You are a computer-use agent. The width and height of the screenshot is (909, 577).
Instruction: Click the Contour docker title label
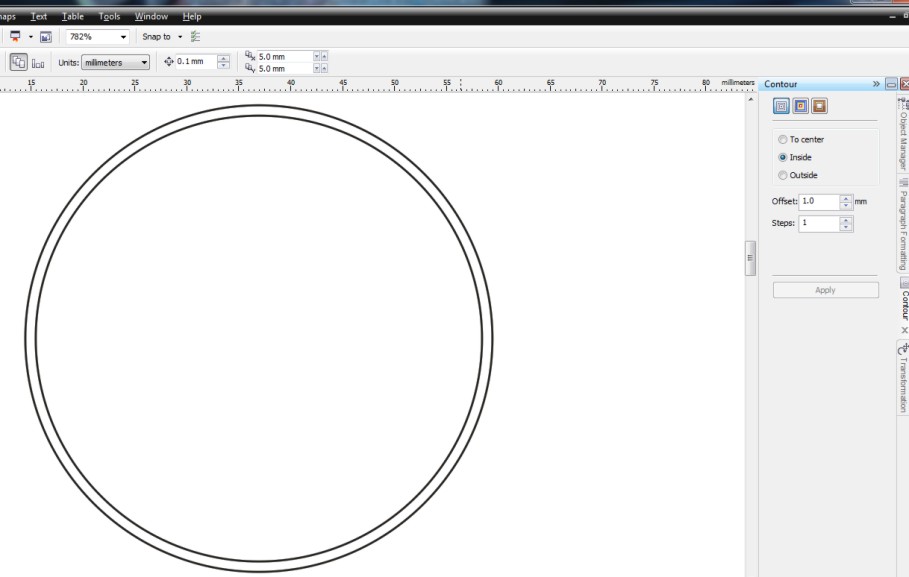pos(780,84)
